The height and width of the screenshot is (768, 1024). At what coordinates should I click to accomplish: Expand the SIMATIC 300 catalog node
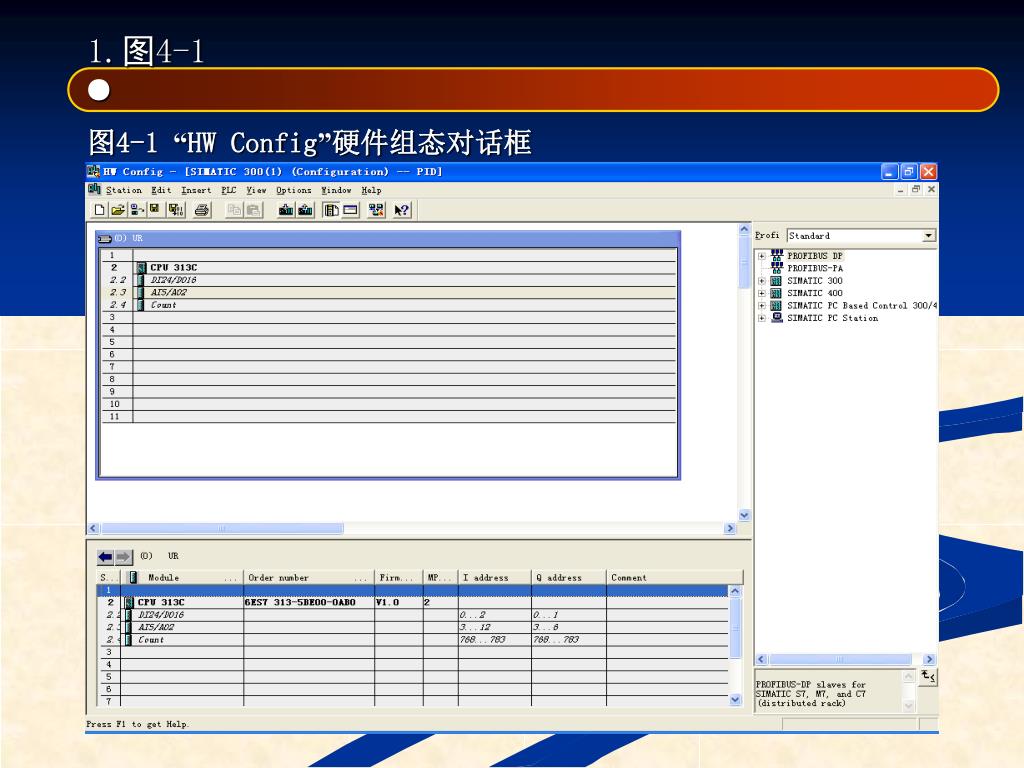761,281
